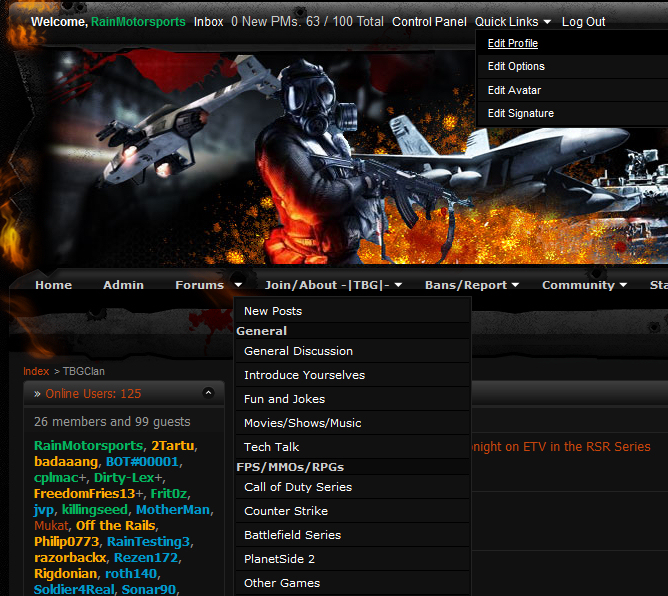Screen dimensions: 668x596
Task: Open user razorbackx profile
Action: 70,557
